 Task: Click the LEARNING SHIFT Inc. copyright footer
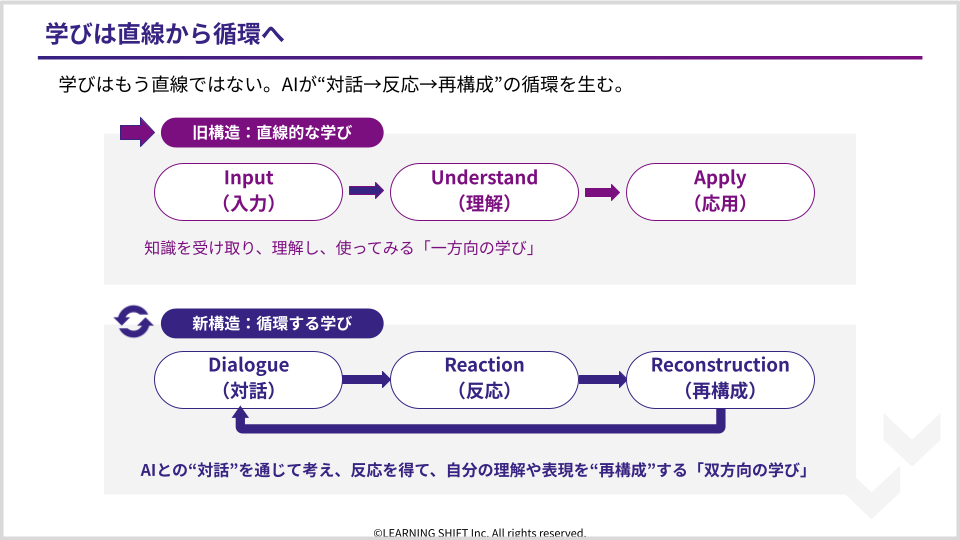tap(479, 533)
